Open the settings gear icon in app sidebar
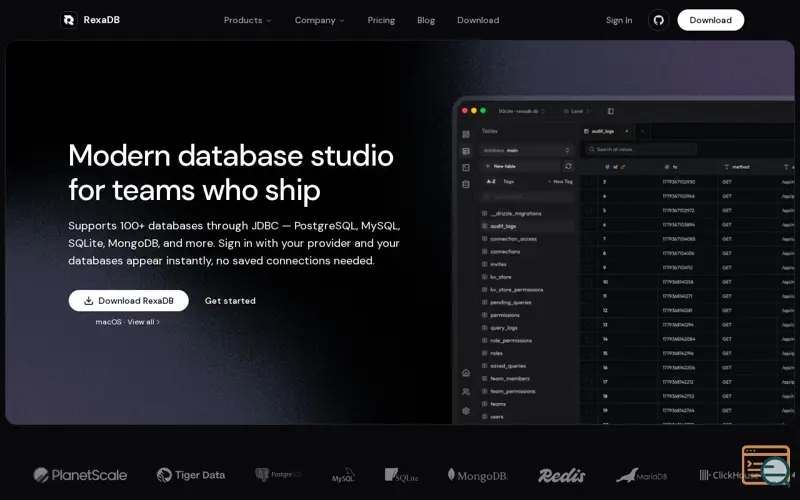800x500 pixels. click(466, 411)
